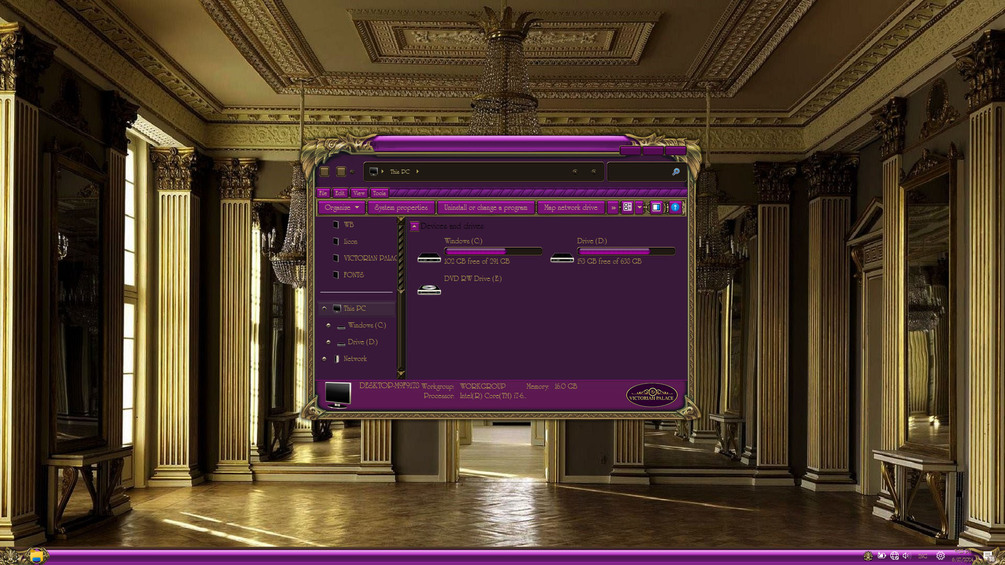Change view using the view layout icon
1005x565 pixels.
pos(627,207)
